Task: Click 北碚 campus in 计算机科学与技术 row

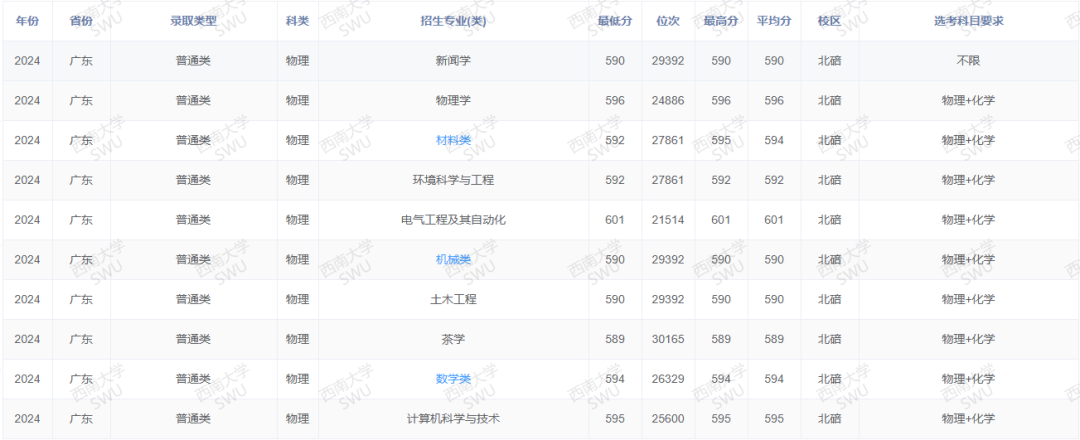Action: (x=829, y=419)
